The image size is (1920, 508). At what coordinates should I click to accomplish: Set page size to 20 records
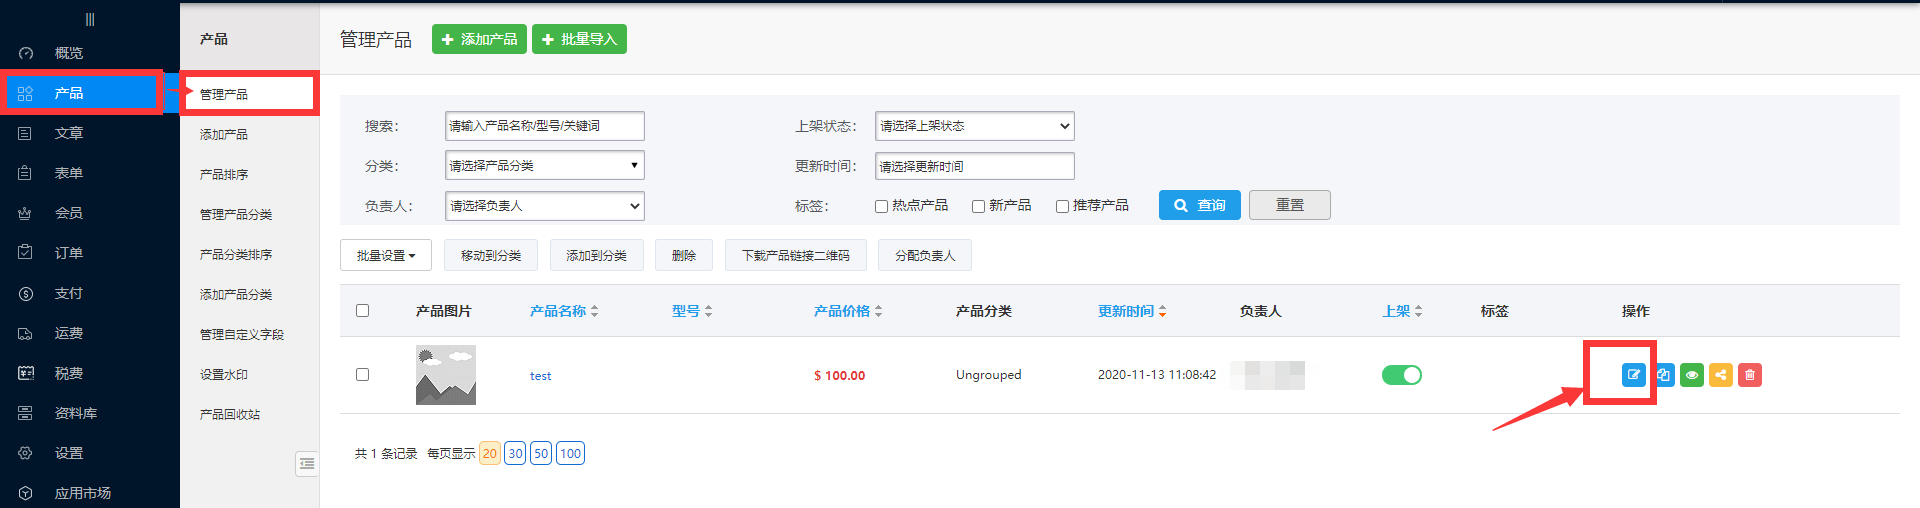coord(490,453)
